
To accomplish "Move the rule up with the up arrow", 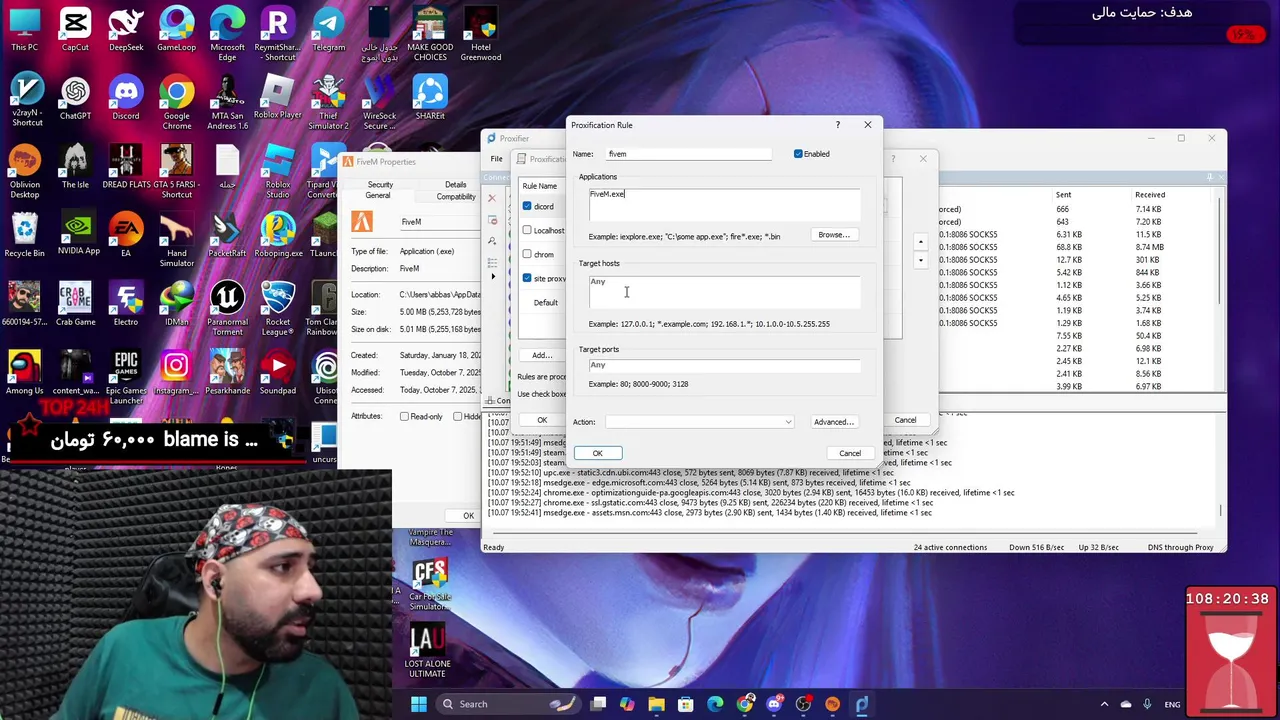I will coord(921,242).
